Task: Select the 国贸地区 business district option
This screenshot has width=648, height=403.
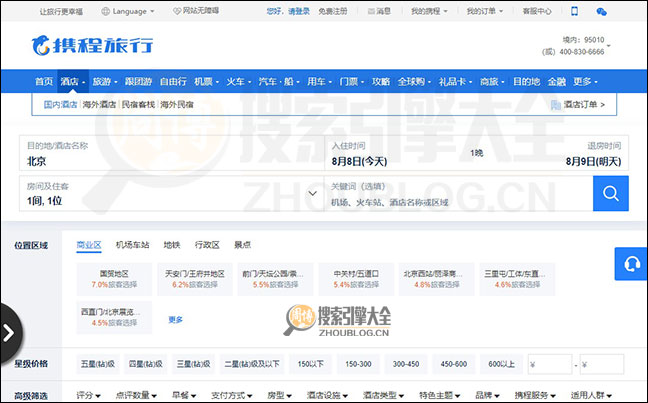Action: (x=113, y=277)
